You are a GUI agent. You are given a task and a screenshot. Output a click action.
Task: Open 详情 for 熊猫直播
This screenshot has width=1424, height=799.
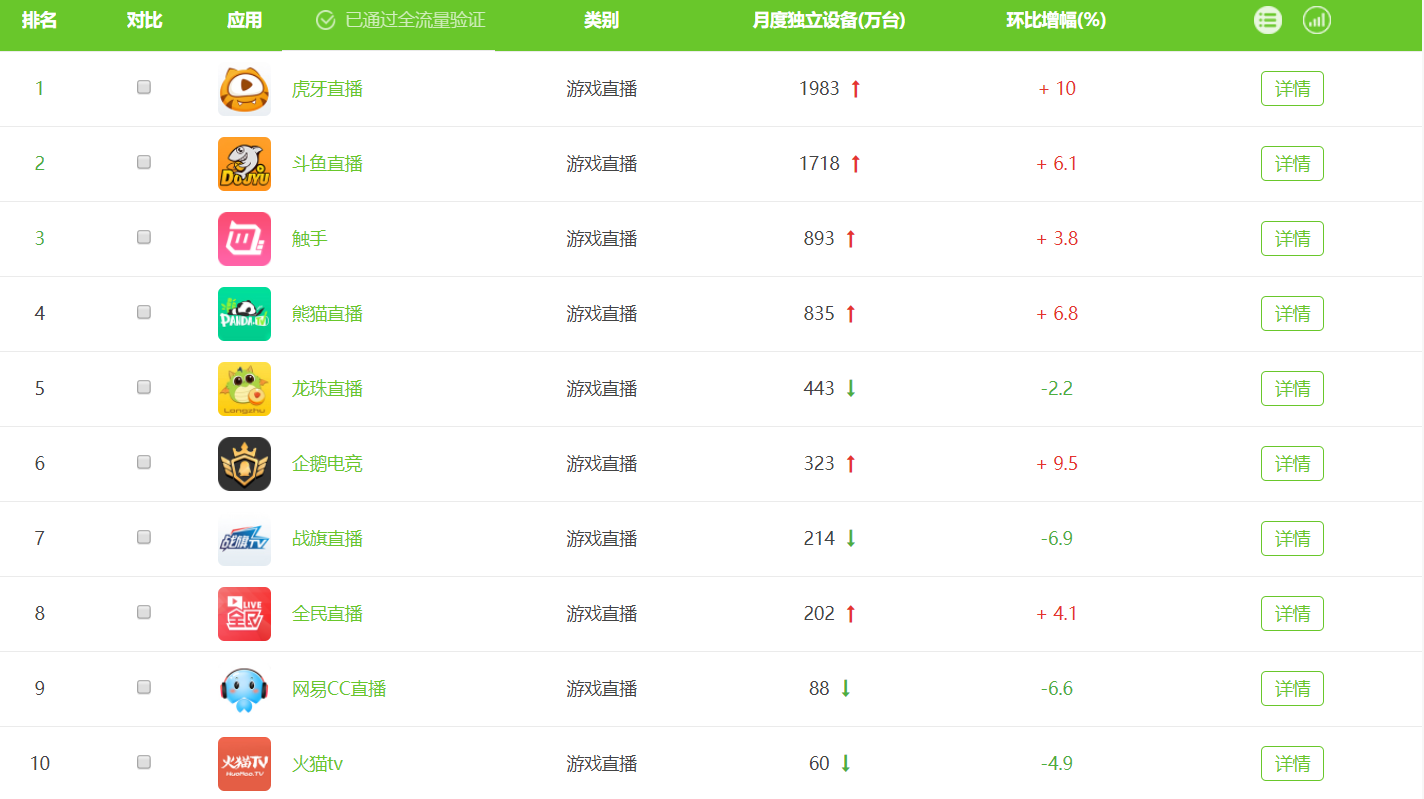(x=1292, y=314)
